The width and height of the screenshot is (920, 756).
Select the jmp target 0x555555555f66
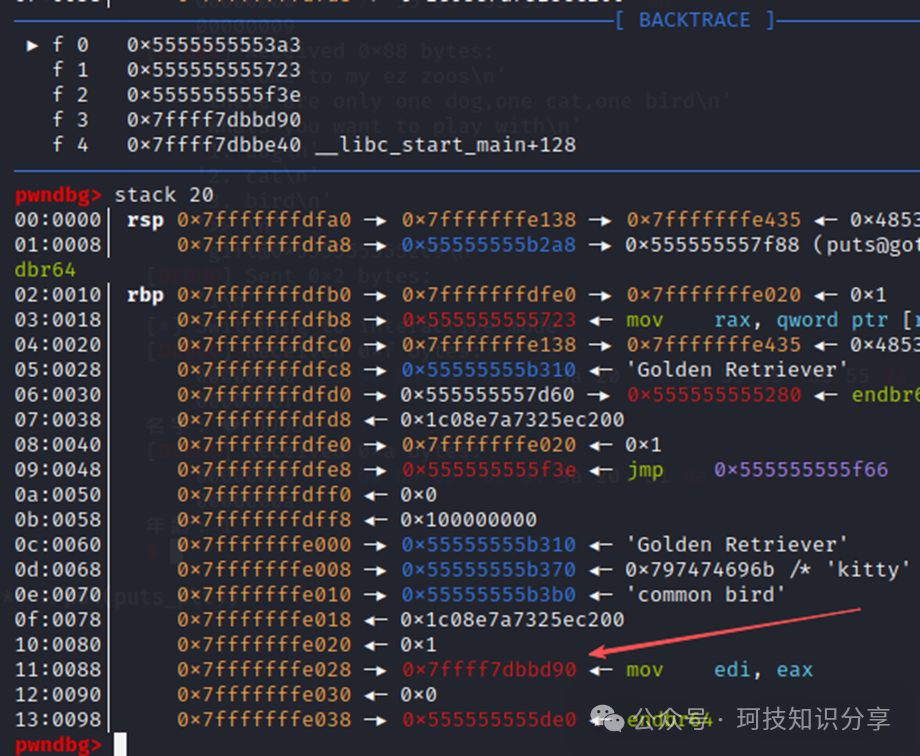click(801, 470)
